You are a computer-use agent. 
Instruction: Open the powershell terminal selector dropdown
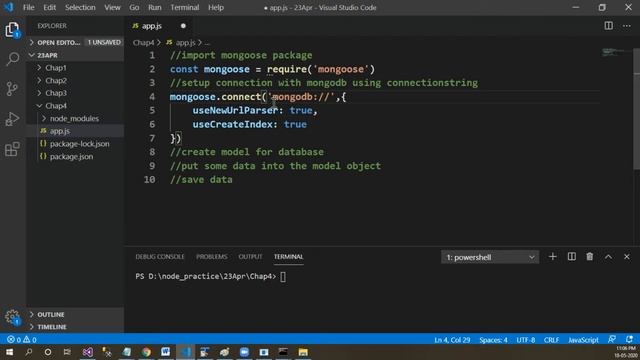coord(490,257)
